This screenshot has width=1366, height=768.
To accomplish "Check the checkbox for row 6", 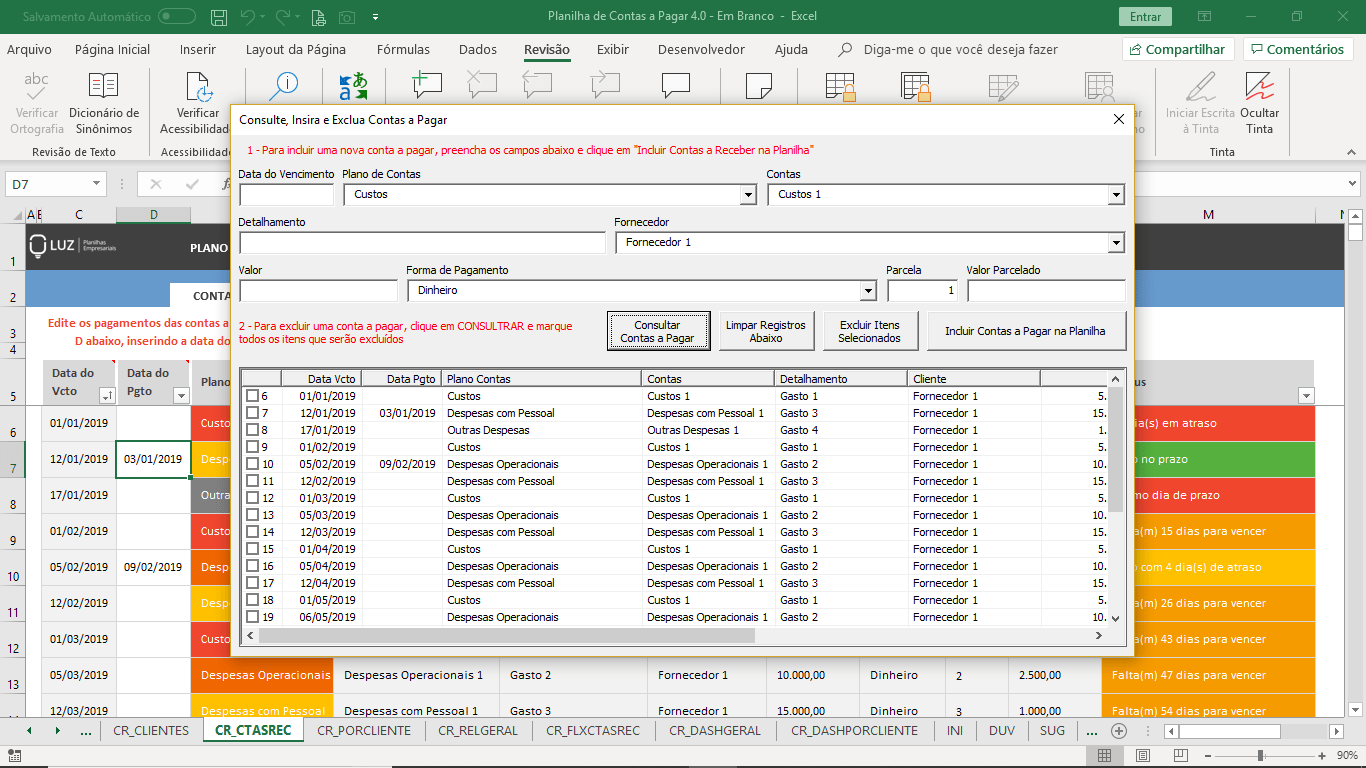I will tap(252, 396).
